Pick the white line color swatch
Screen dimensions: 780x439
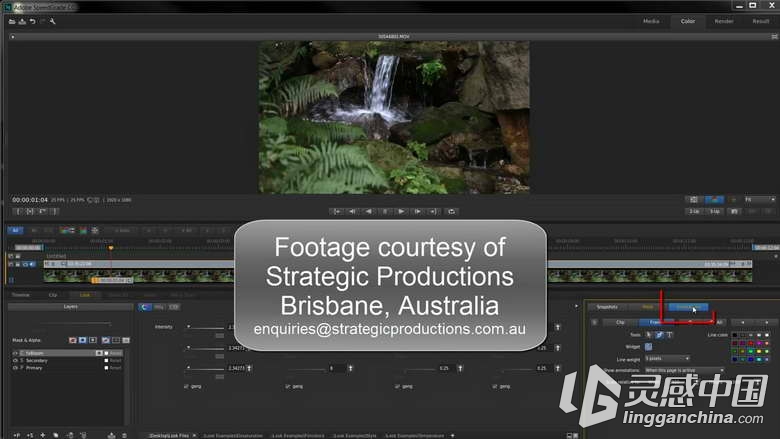pos(767,335)
